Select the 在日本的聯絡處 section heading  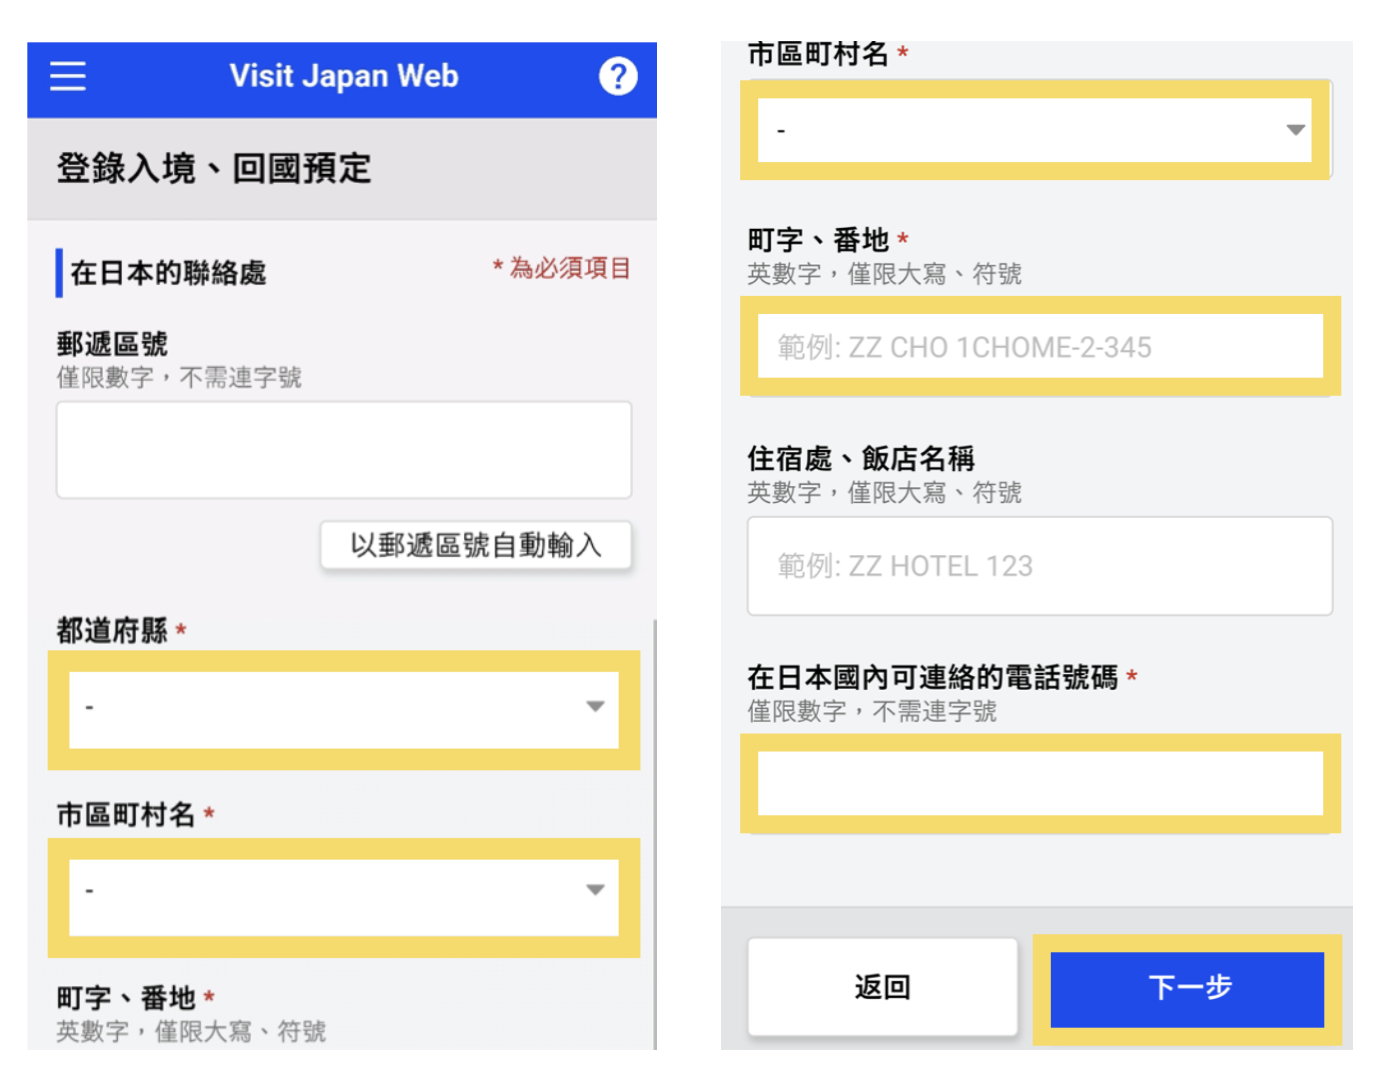(168, 273)
